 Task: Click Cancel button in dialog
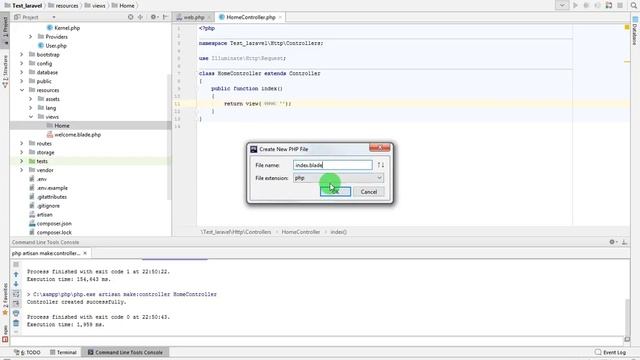(x=369, y=191)
